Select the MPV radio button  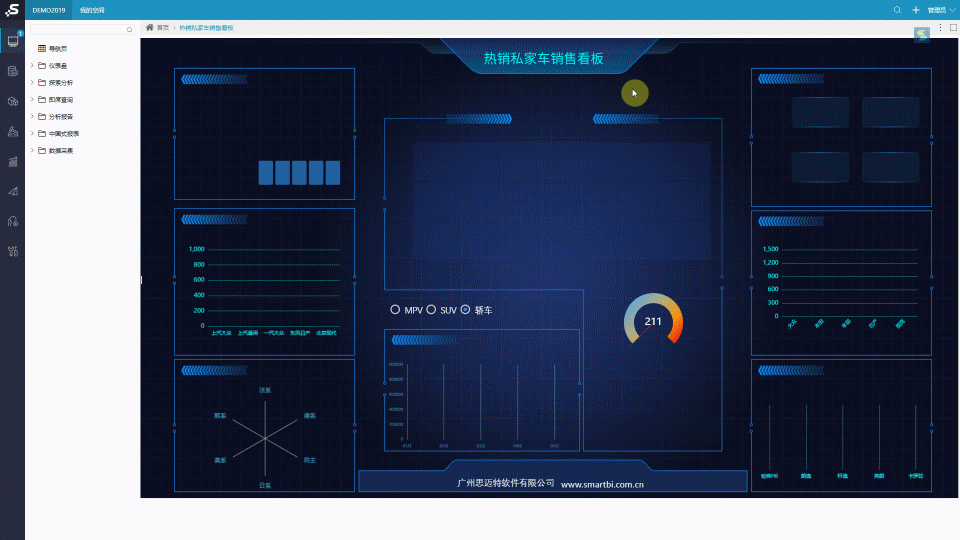395,310
